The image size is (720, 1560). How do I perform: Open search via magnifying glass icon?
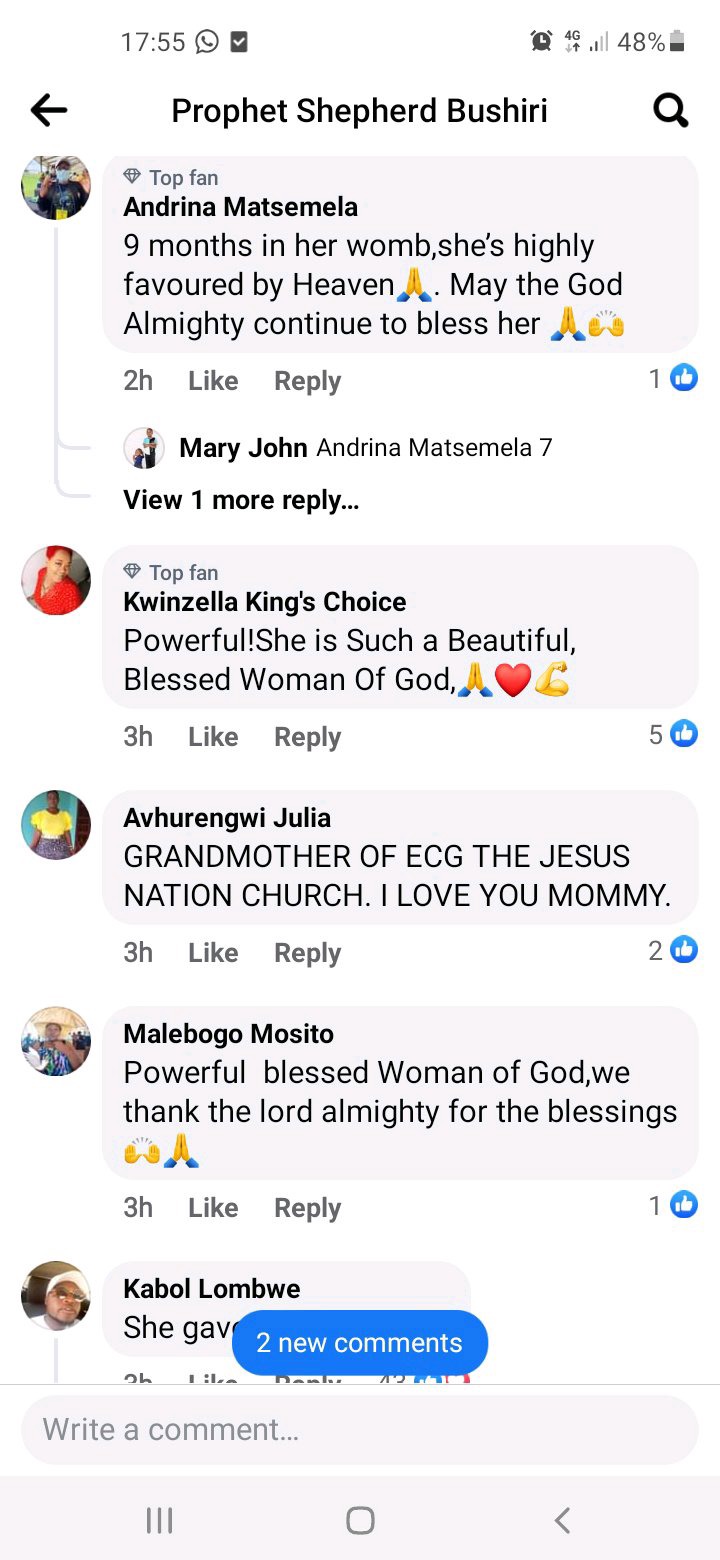(x=671, y=110)
